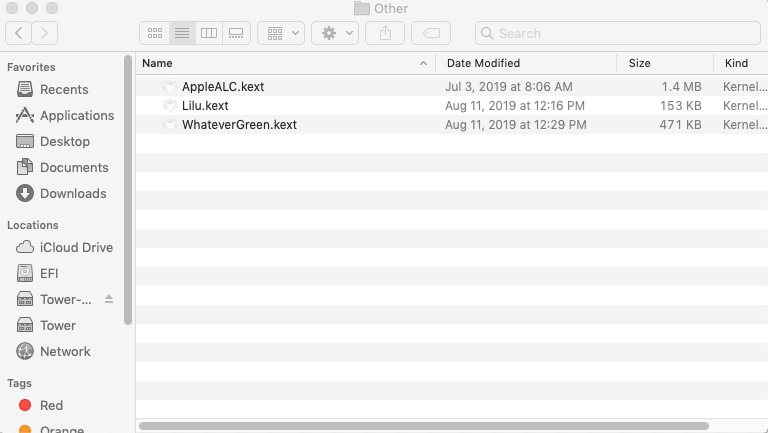
Task: Open the group-by arrangement dropdown
Action: (x=281, y=33)
